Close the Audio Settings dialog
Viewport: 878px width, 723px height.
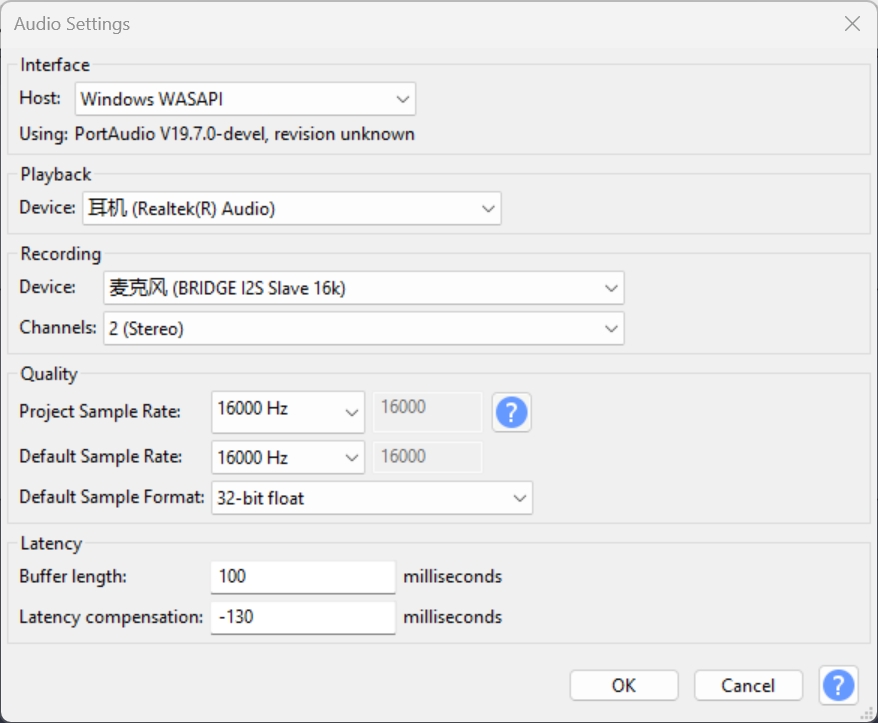click(852, 24)
